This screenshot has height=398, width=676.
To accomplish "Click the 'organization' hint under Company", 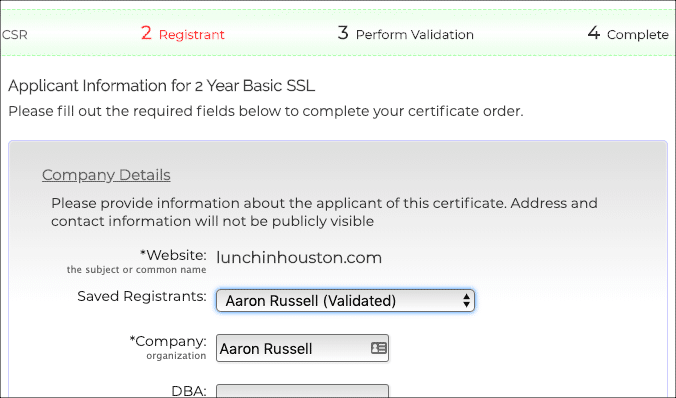I will coord(176,356).
